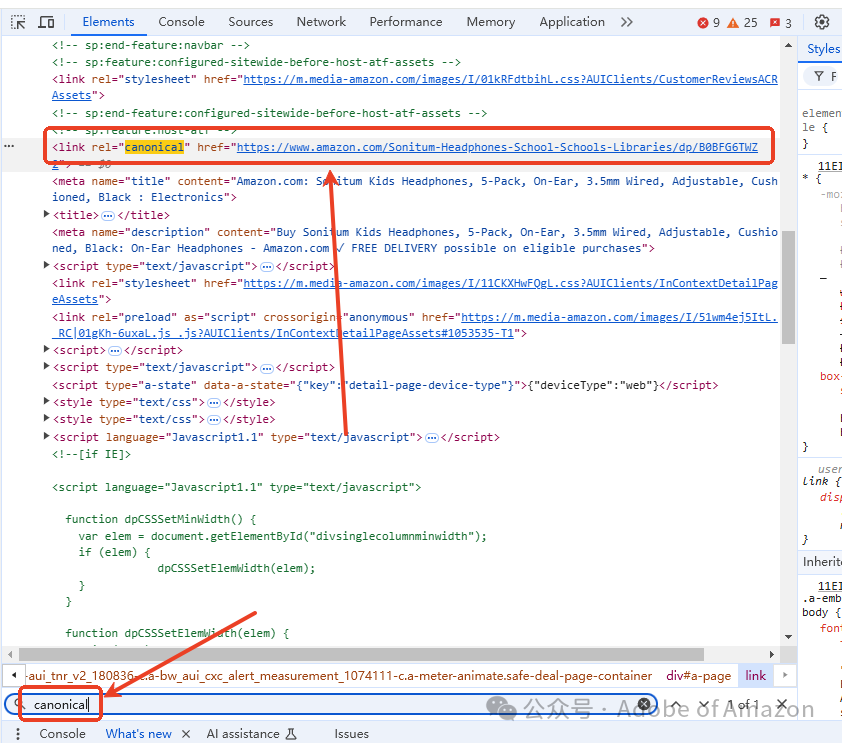Open the Application tab
This screenshot has width=842, height=743.
point(572,22)
